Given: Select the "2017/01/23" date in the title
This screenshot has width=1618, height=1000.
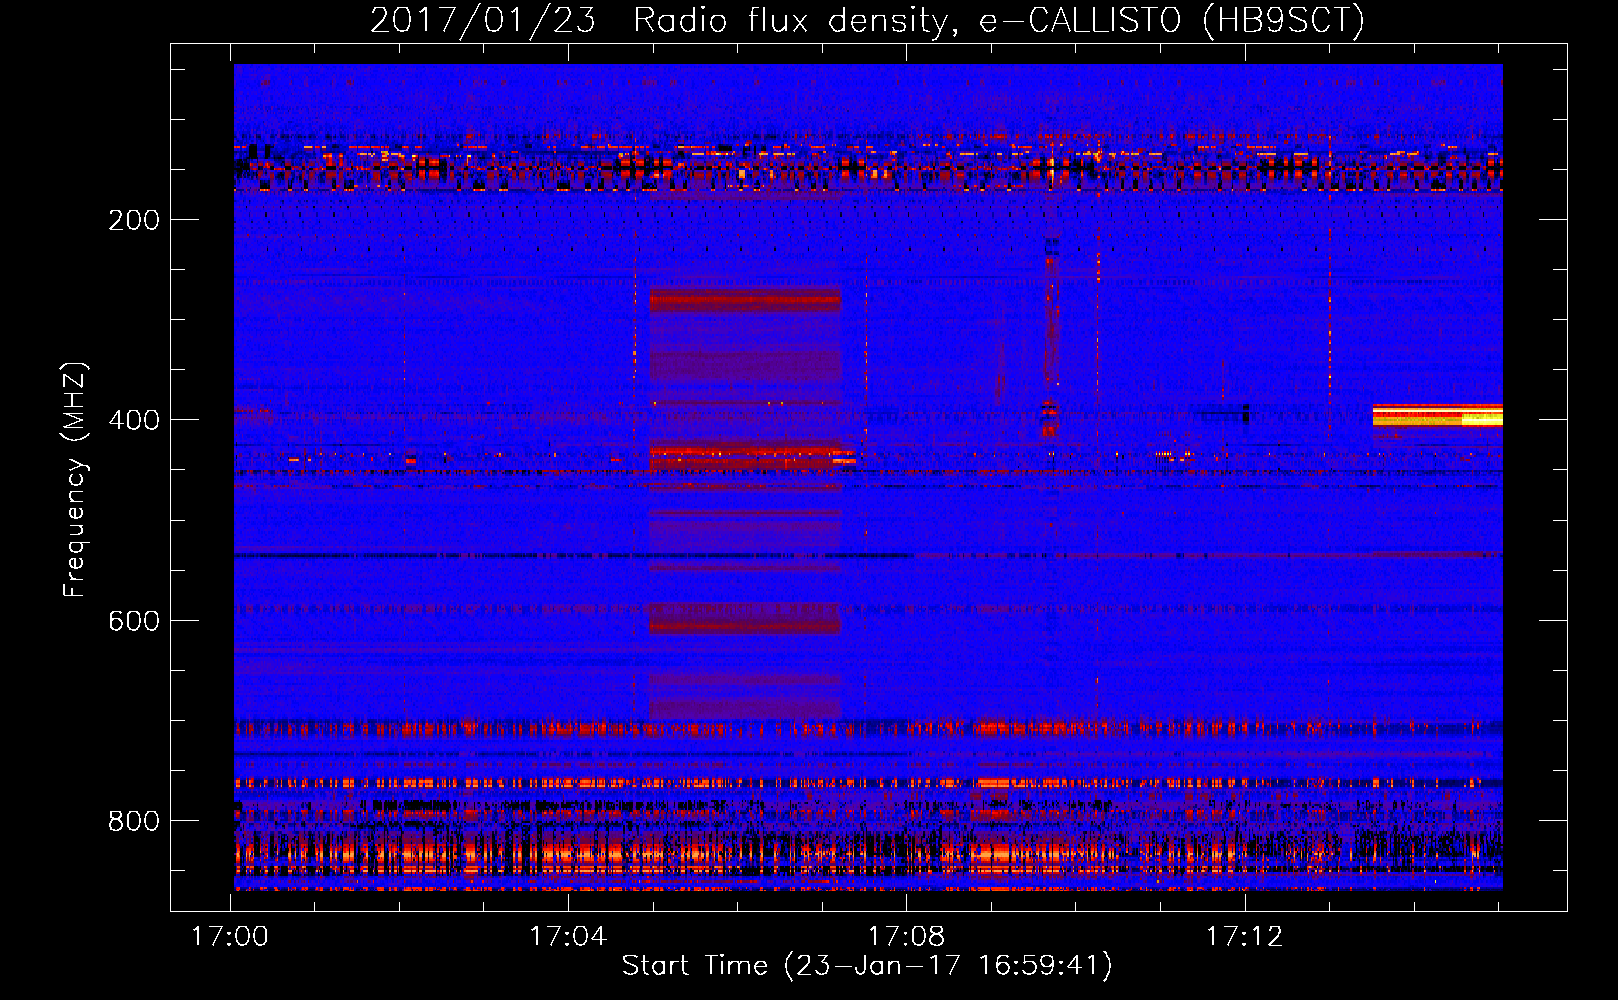Looking at the screenshot, I should point(483,20).
